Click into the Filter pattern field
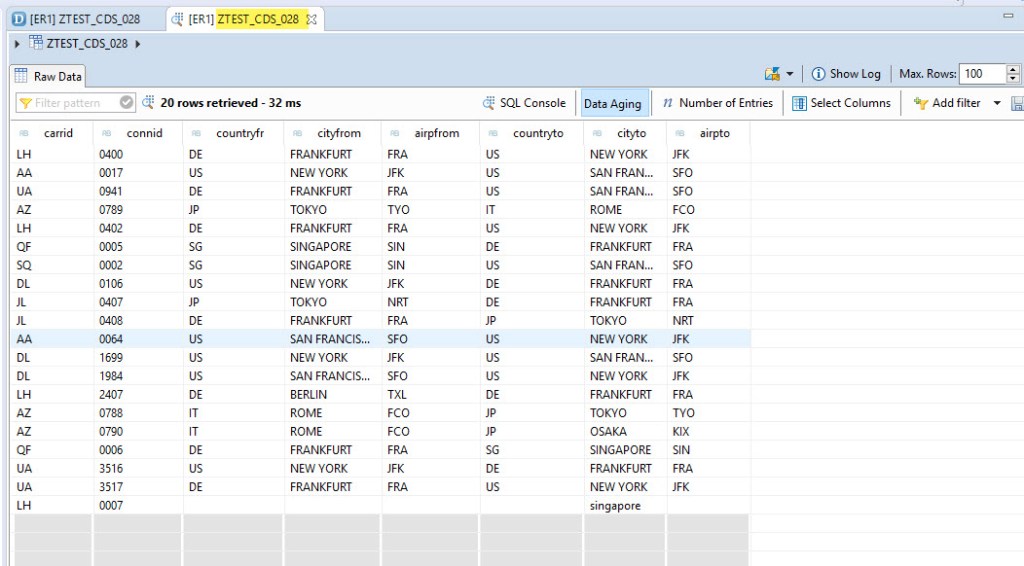This screenshot has height=566, width=1024. click(x=70, y=103)
